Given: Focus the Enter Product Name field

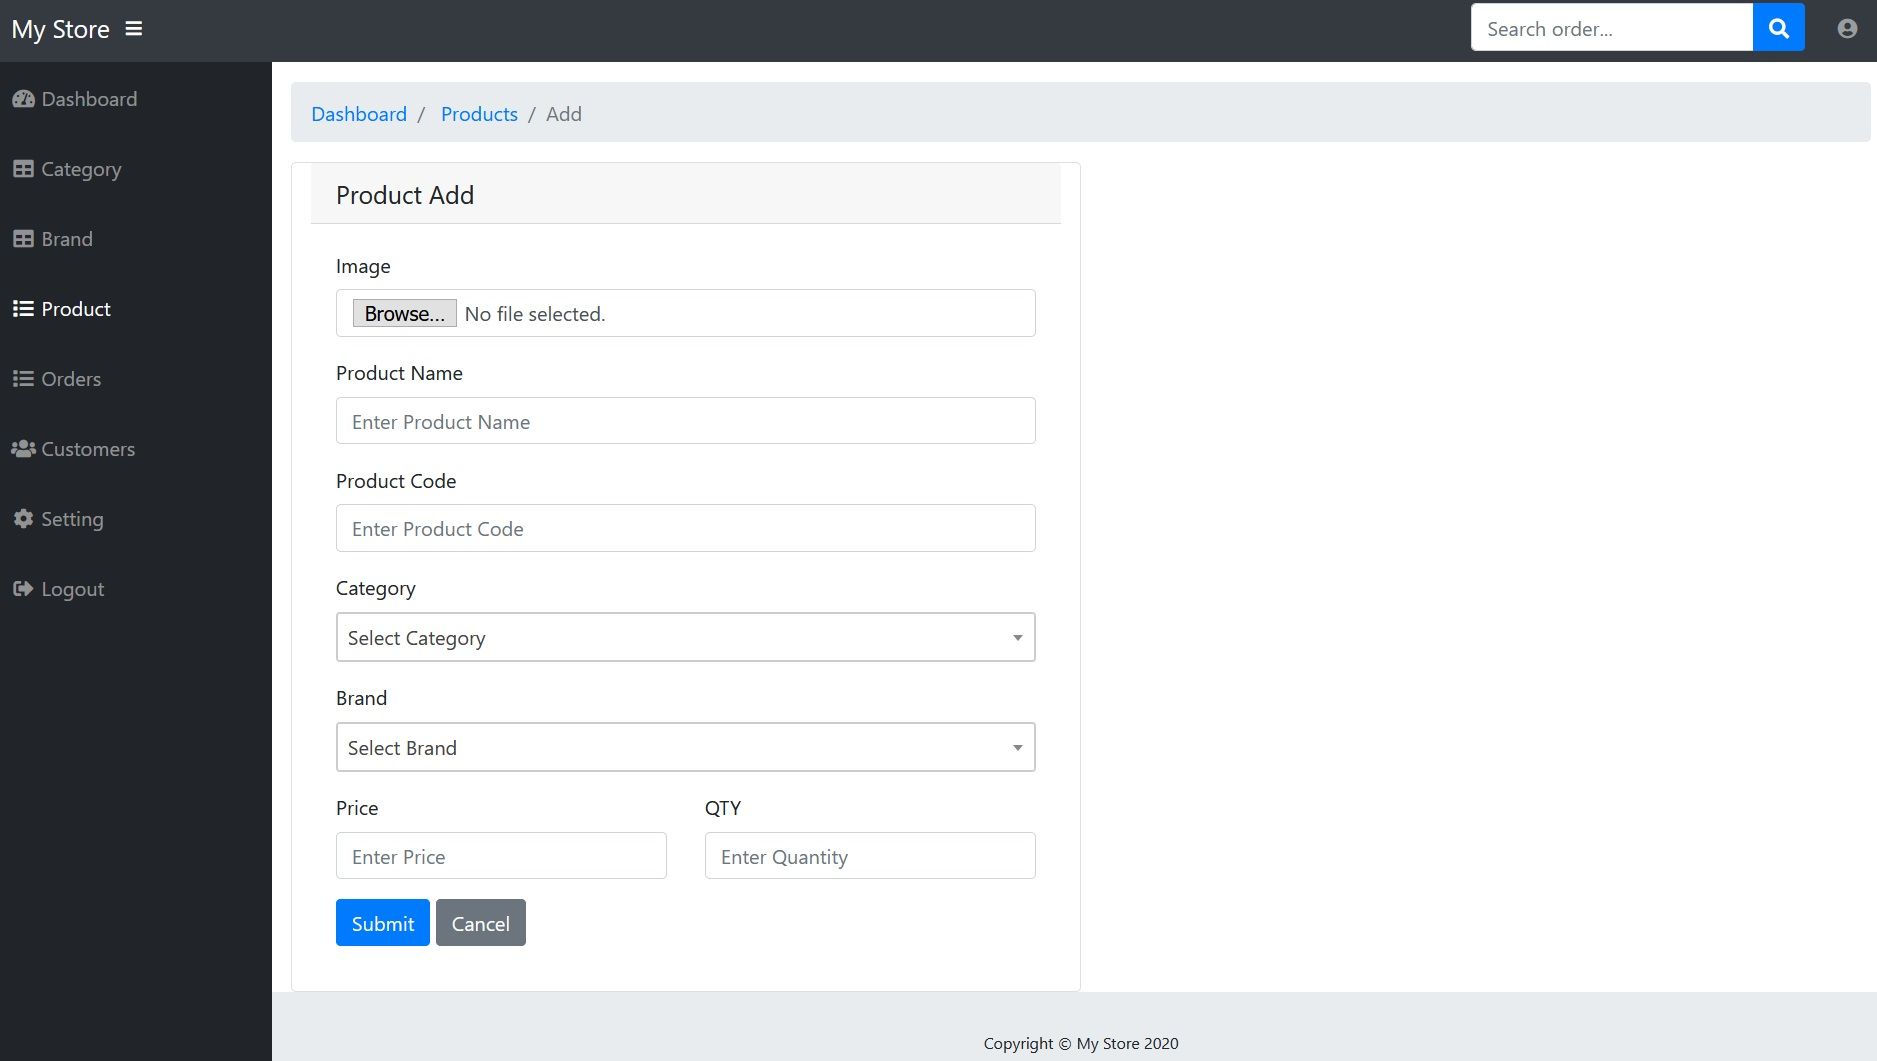Looking at the screenshot, I should (686, 421).
